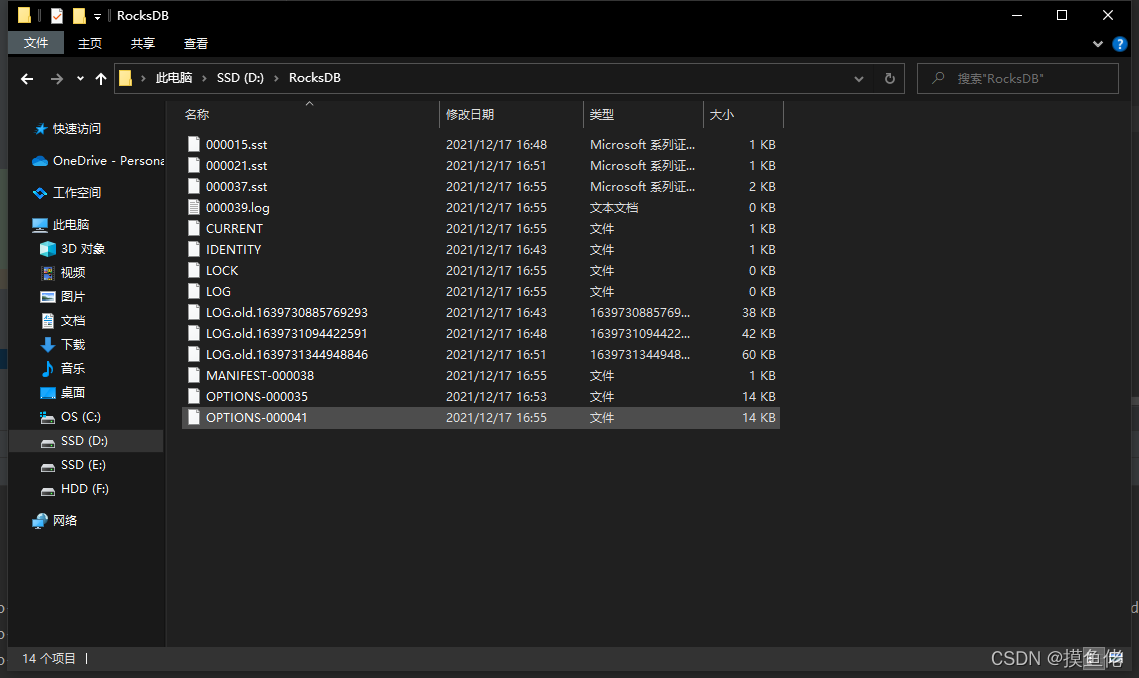
Task: Click the Forward navigation arrow
Action: pos(57,78)
